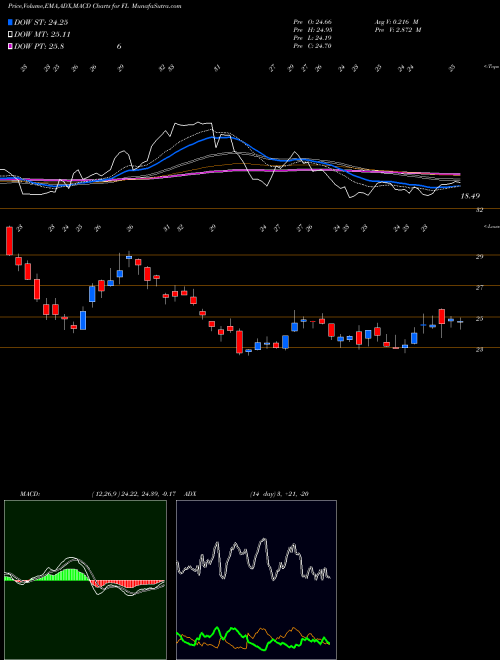Click the blue DOW ST legend swatch
Image resolution: width=500 pixels, height=660 pixels.
10,22
